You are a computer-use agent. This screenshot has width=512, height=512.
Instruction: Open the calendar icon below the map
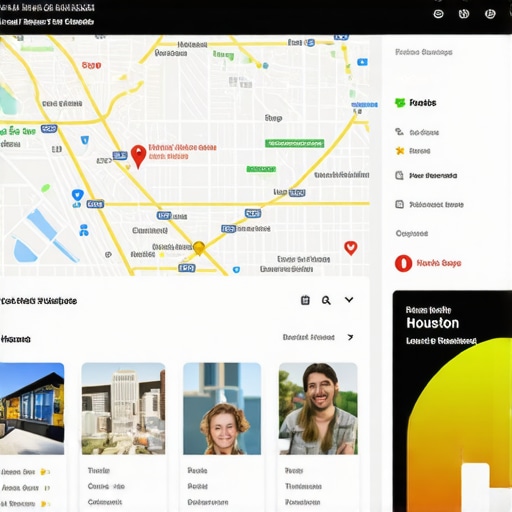pos(305,300)
